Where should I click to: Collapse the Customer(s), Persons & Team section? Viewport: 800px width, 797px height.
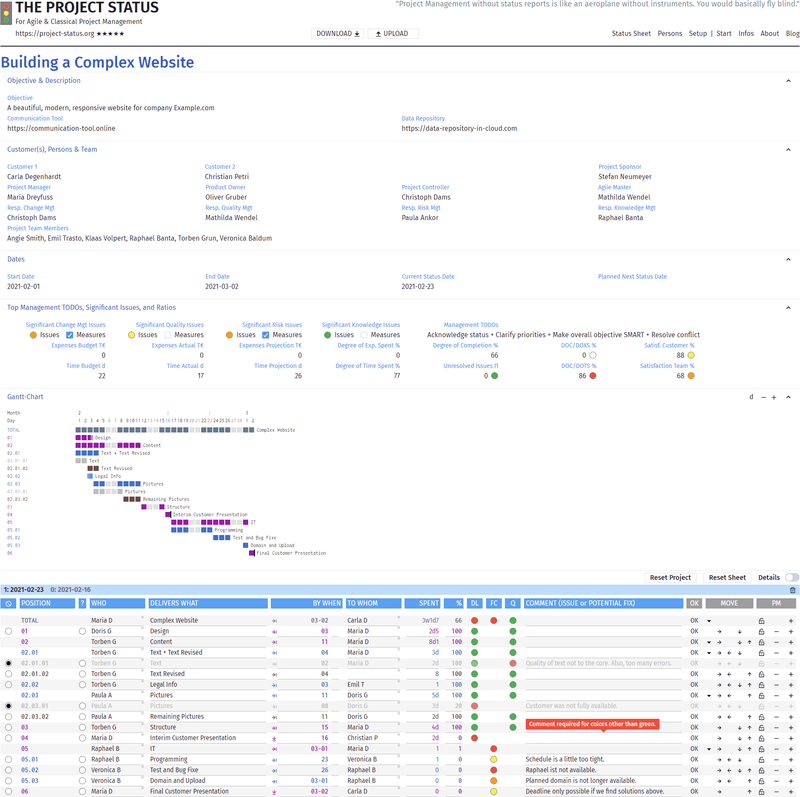tap(788, 149)
